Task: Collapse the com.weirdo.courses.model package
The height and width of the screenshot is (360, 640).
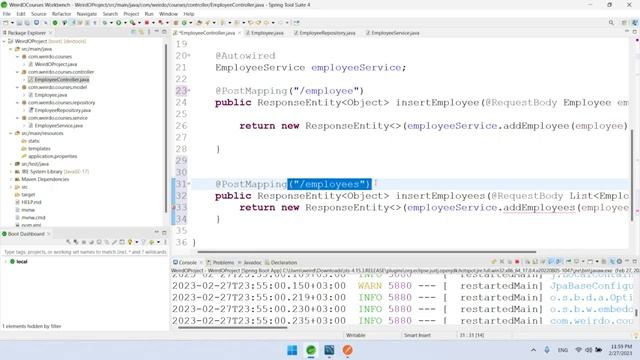Action: pyautogui.click(x=17, y=87)
